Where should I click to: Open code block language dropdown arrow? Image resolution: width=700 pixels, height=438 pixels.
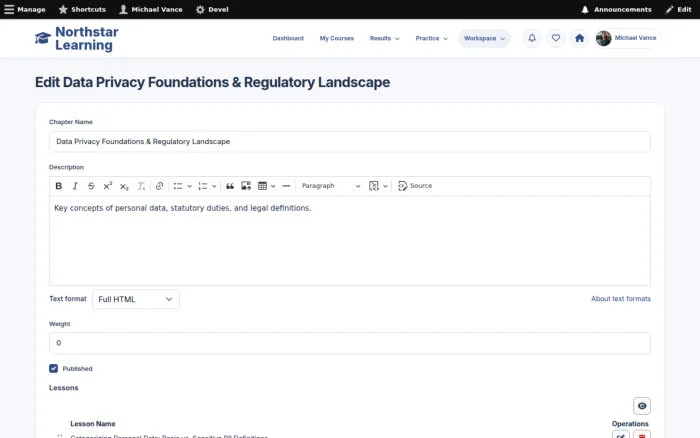click(x=385, y=186)
